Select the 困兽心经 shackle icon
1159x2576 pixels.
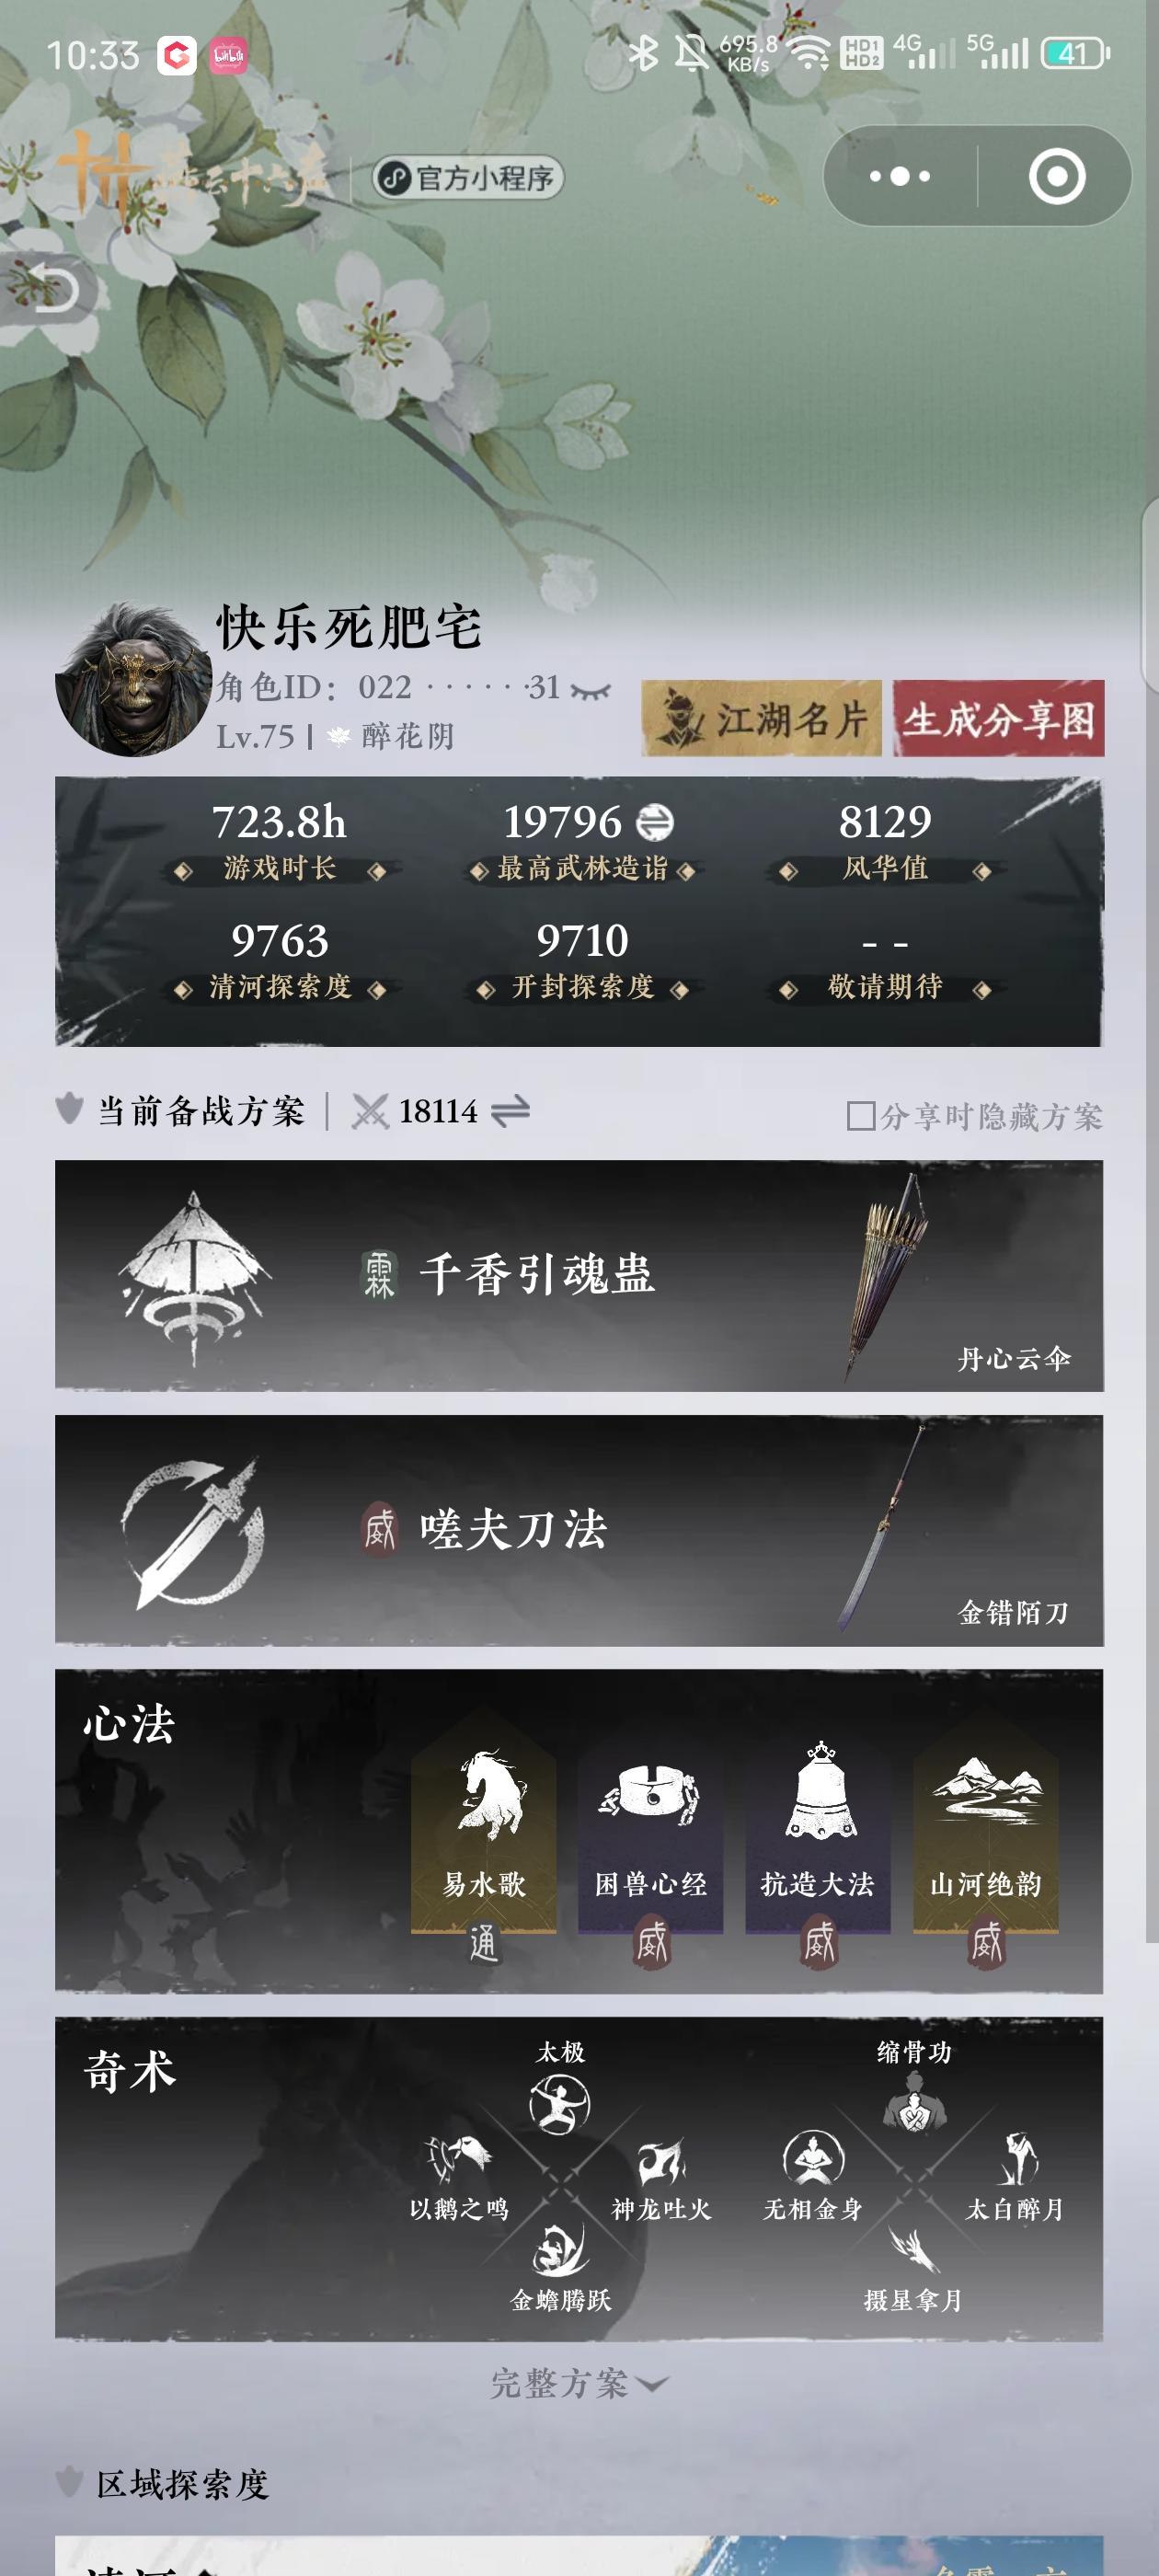pyautogui.click(x=650, y=1796)
